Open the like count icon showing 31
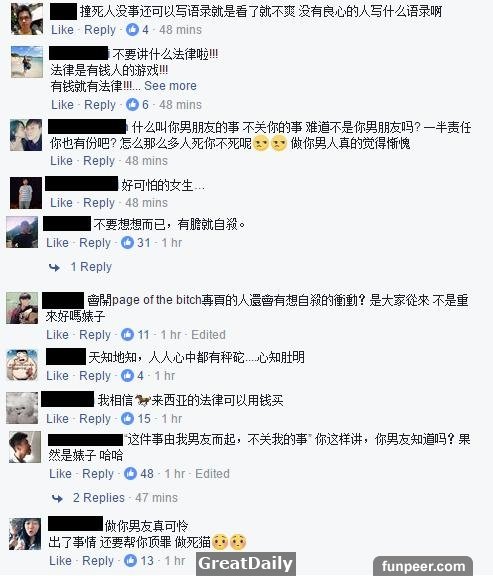493x576 pixels. click(x=127, y=242)
